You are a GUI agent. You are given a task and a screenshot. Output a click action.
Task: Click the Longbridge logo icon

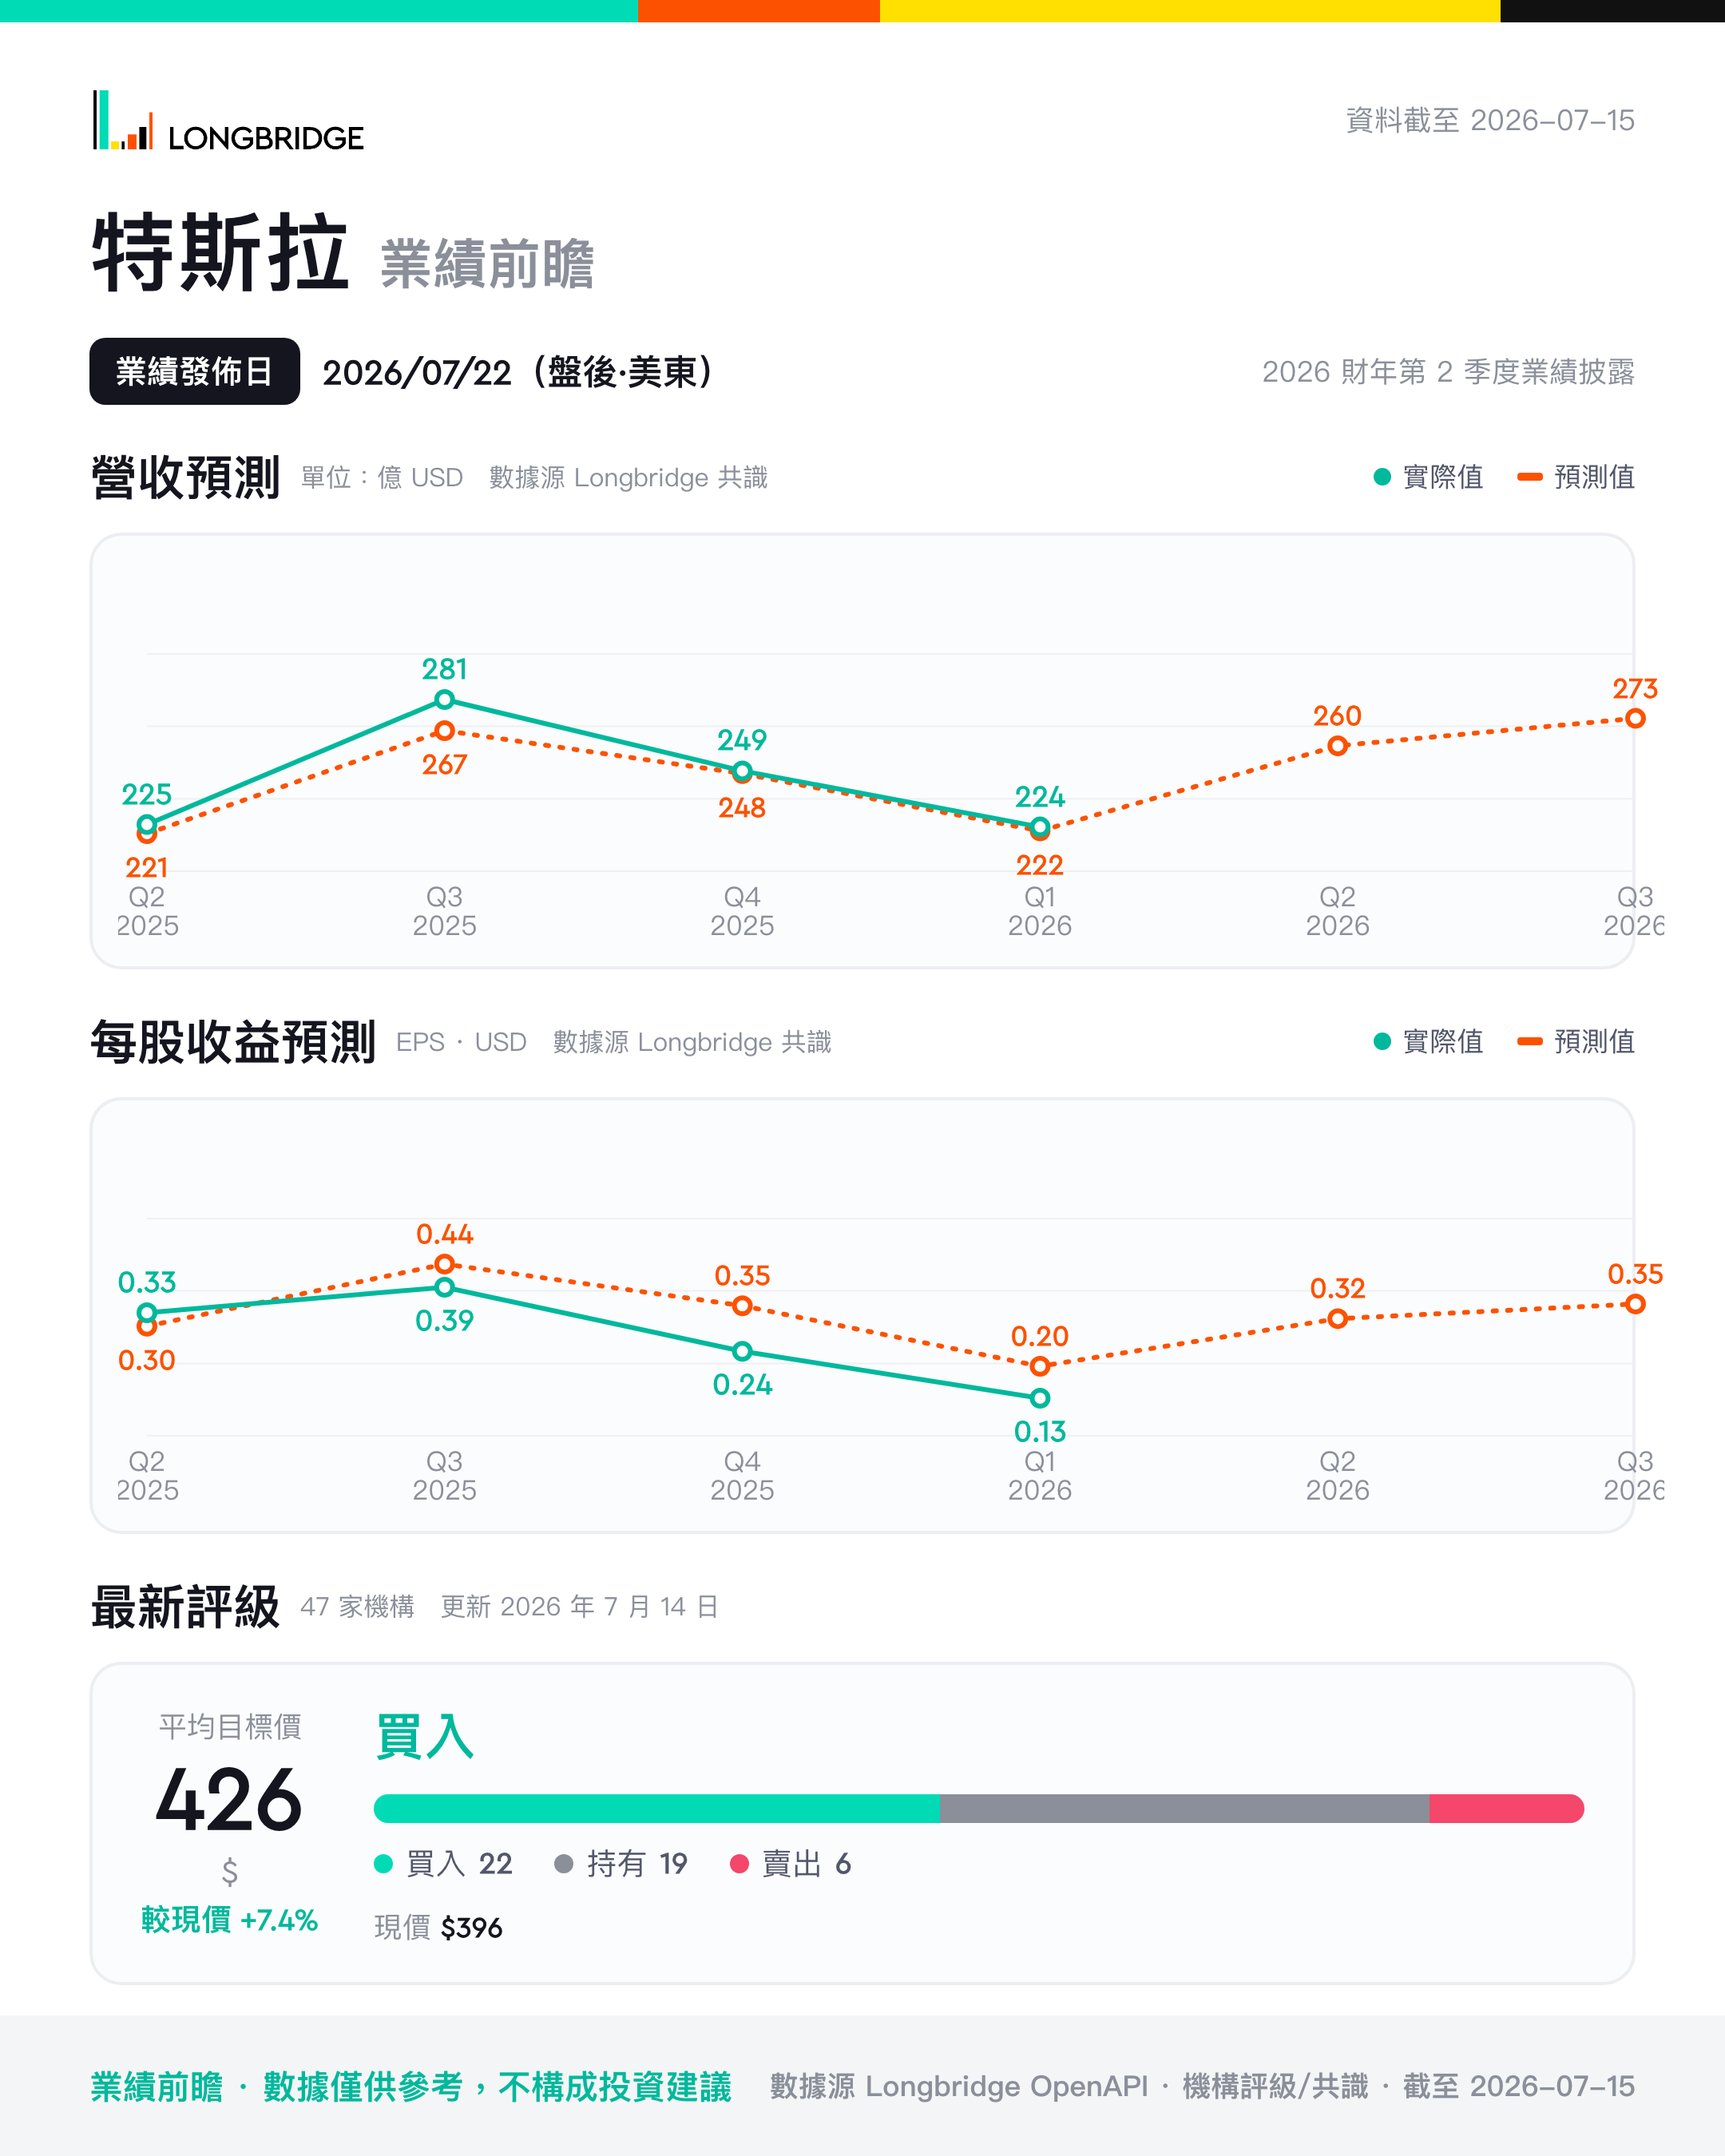pos(123,121)
